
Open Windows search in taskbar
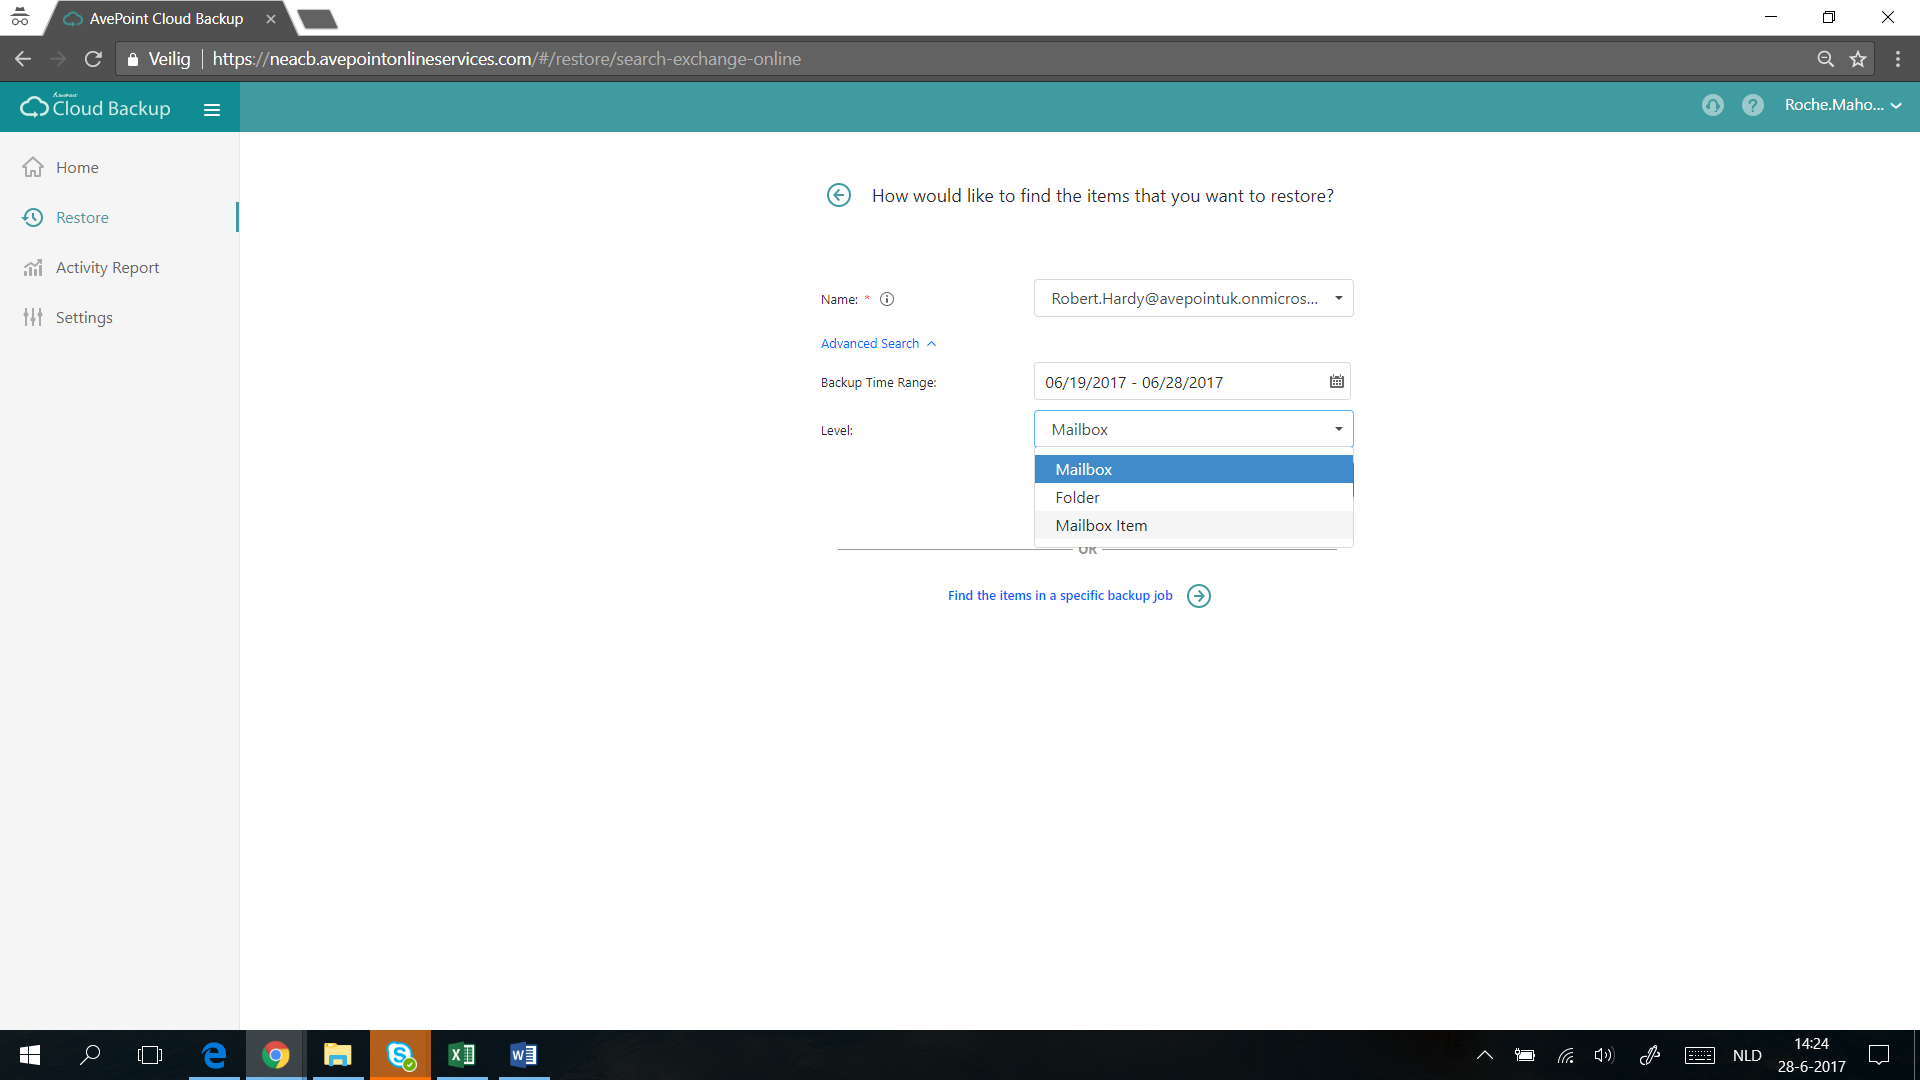(x=90, y=1055)
